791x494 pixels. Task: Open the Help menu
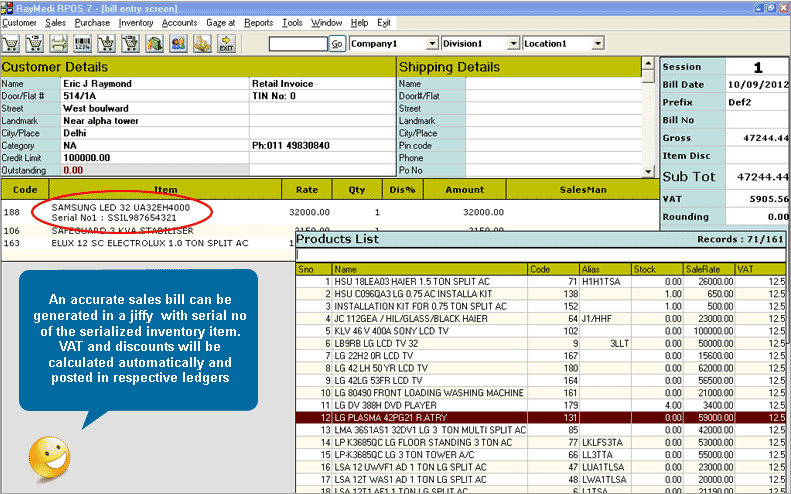coord(359,23)
